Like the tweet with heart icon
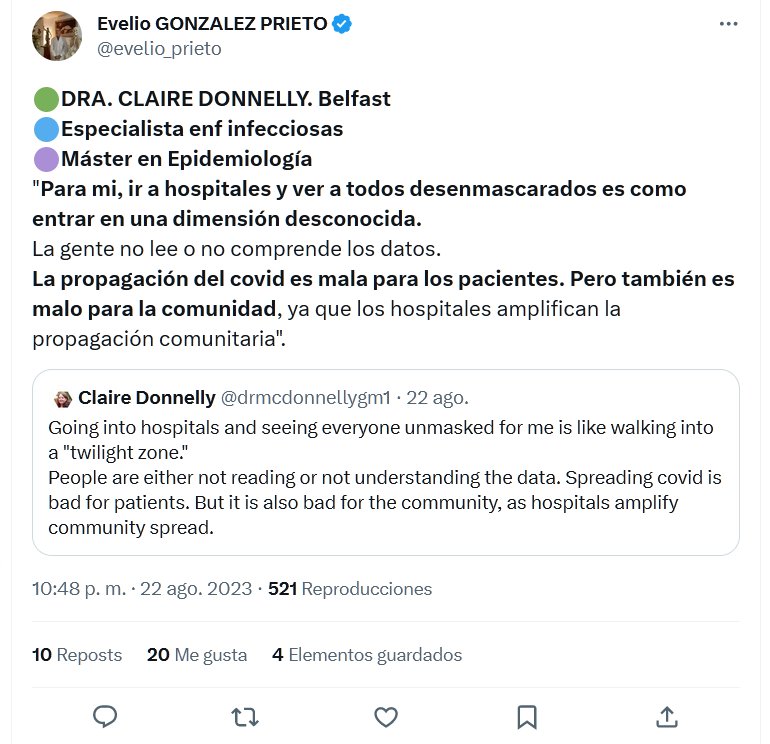 386,716
